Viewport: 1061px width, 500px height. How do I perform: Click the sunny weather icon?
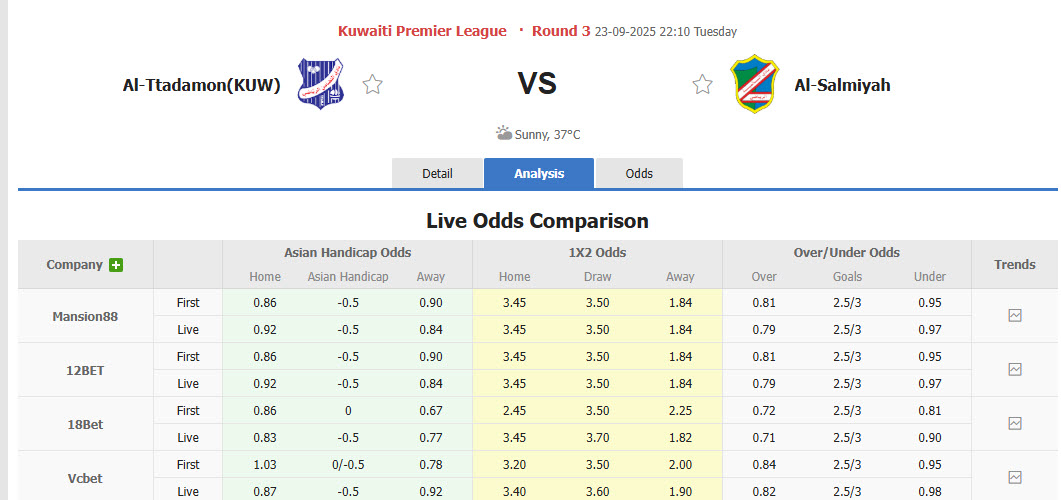click(504, 133)
